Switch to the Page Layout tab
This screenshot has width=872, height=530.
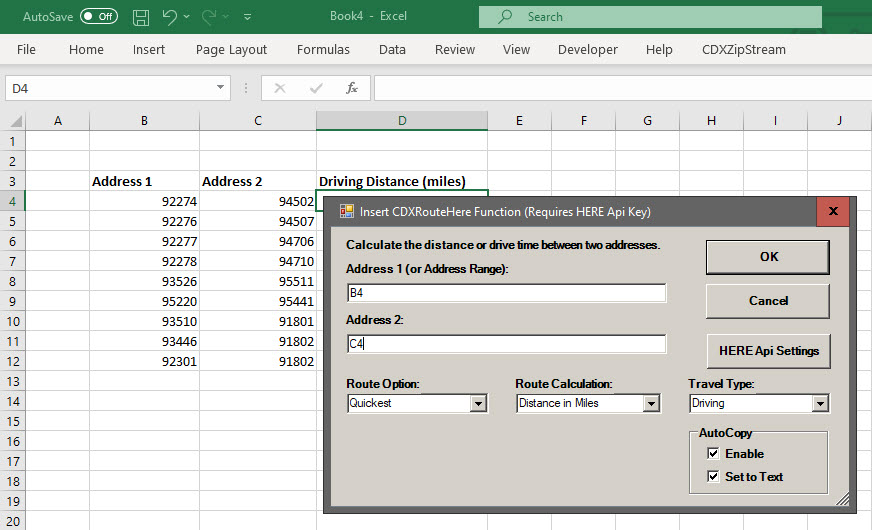231,49
